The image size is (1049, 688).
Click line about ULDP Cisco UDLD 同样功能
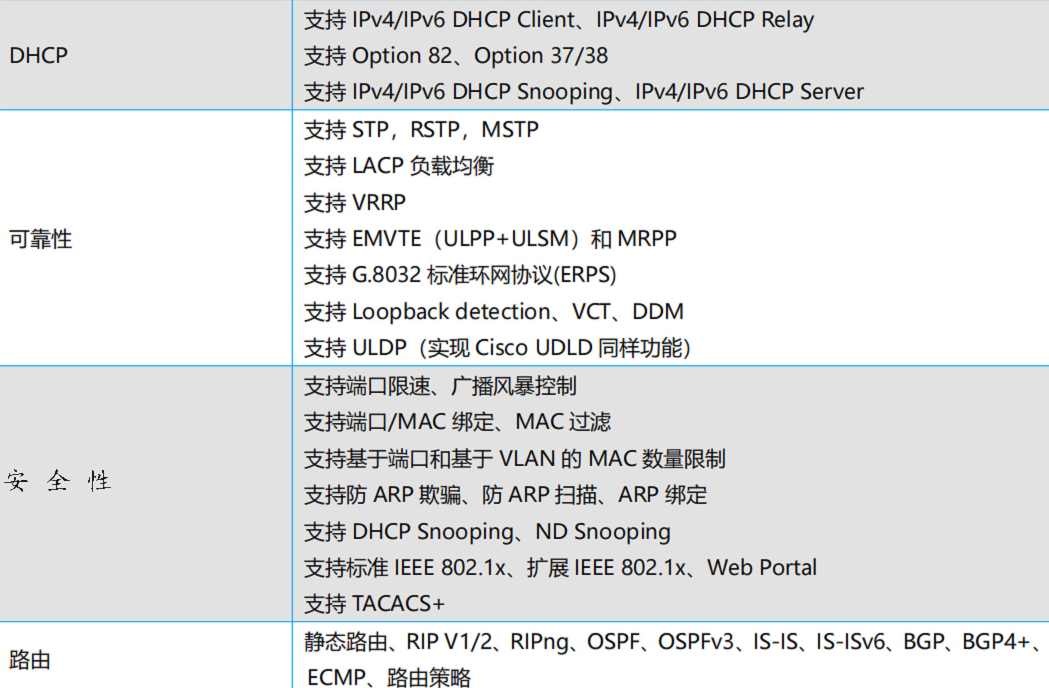[x=497, y=348]
